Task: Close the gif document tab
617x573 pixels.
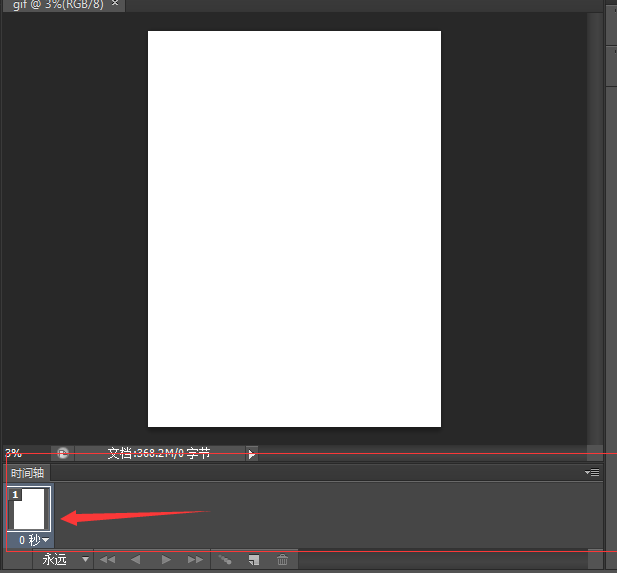Action: click(x=115, y=4)
